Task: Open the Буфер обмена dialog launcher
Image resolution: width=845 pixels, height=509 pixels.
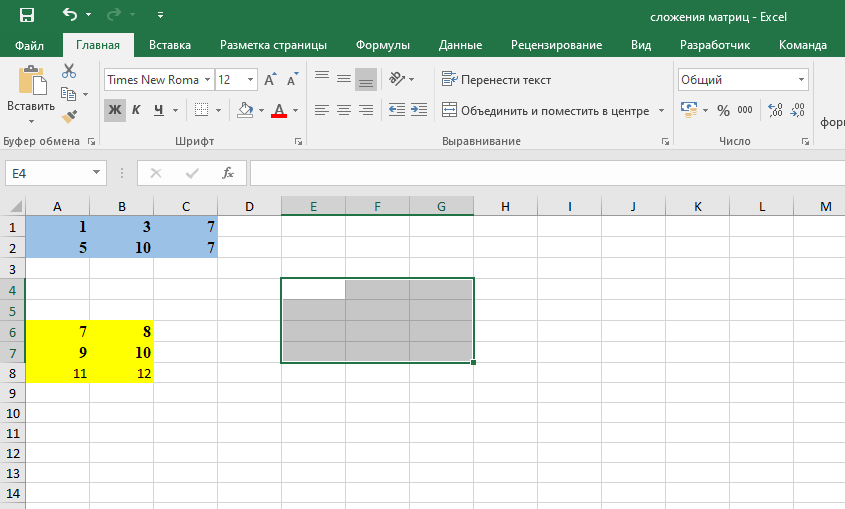Action: (x=92, y=142)
